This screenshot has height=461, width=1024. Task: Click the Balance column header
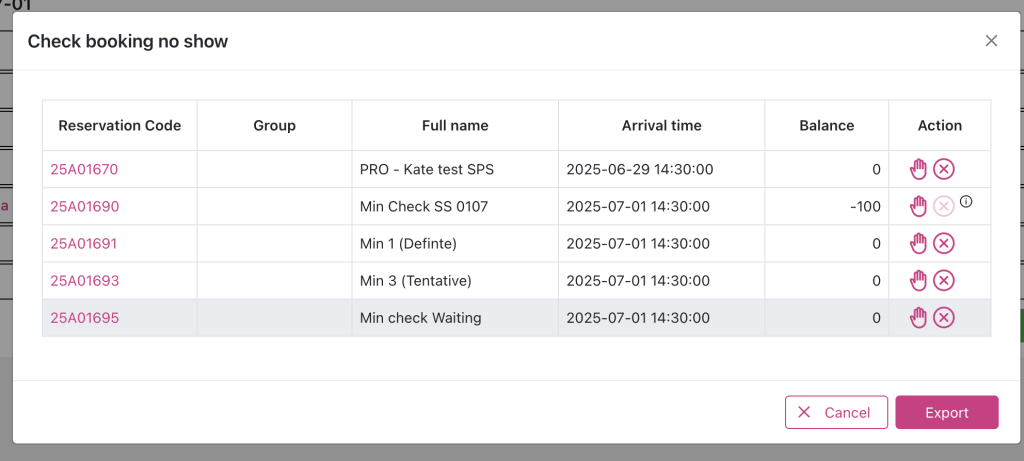pyautogui.click(x=826, y=126)
